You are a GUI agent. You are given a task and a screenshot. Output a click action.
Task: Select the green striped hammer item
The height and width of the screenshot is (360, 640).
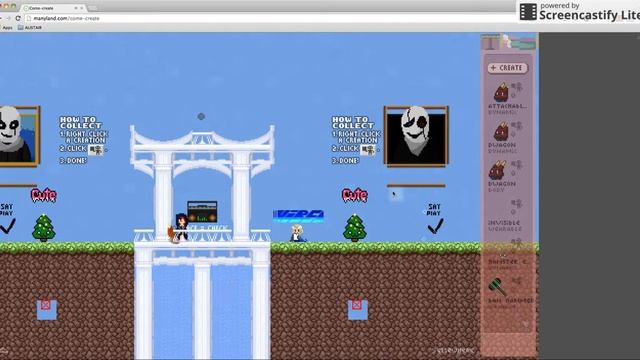tap(497, 287)
